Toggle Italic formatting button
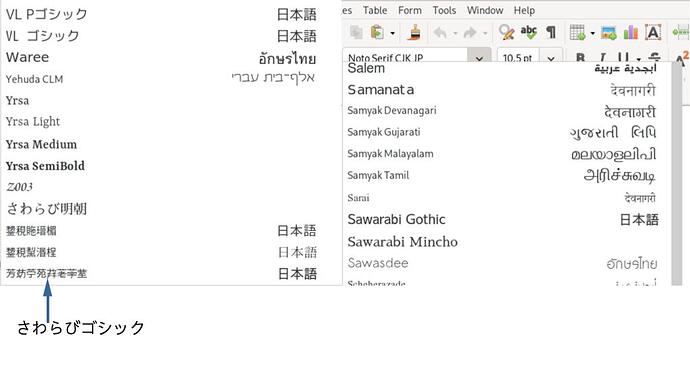 point(602,57)
